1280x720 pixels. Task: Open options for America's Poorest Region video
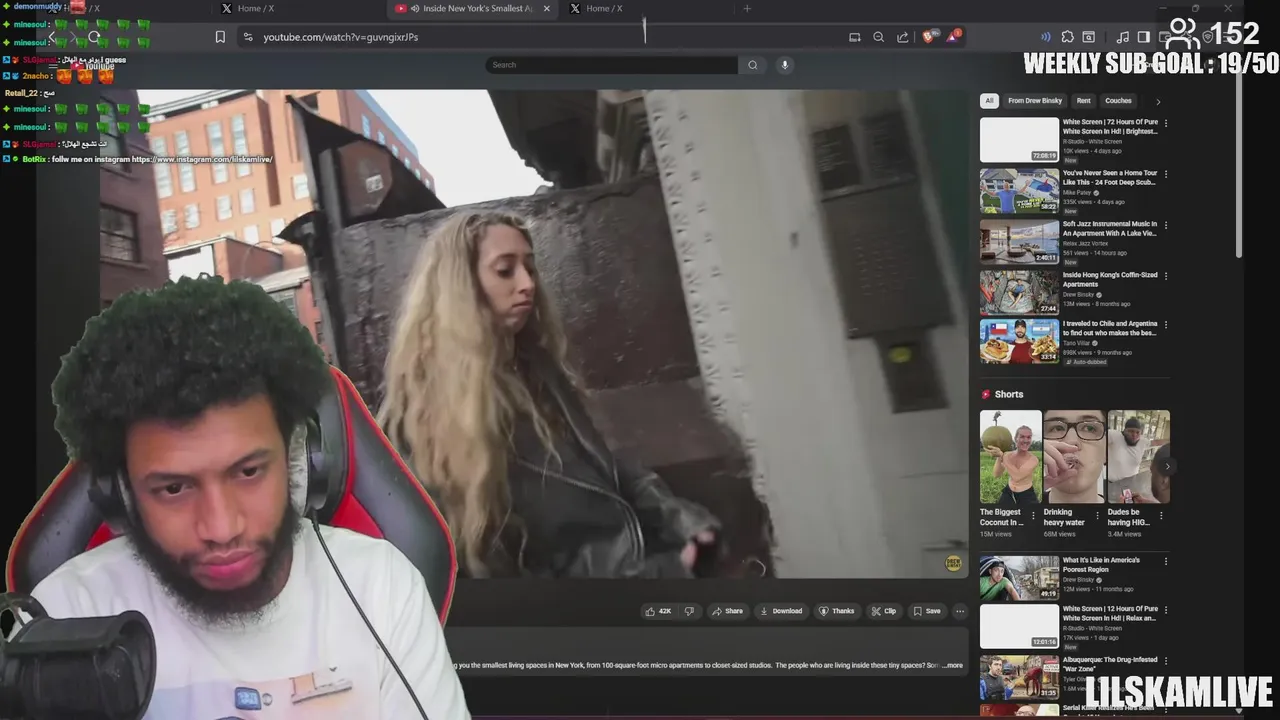coord(1166,561)
